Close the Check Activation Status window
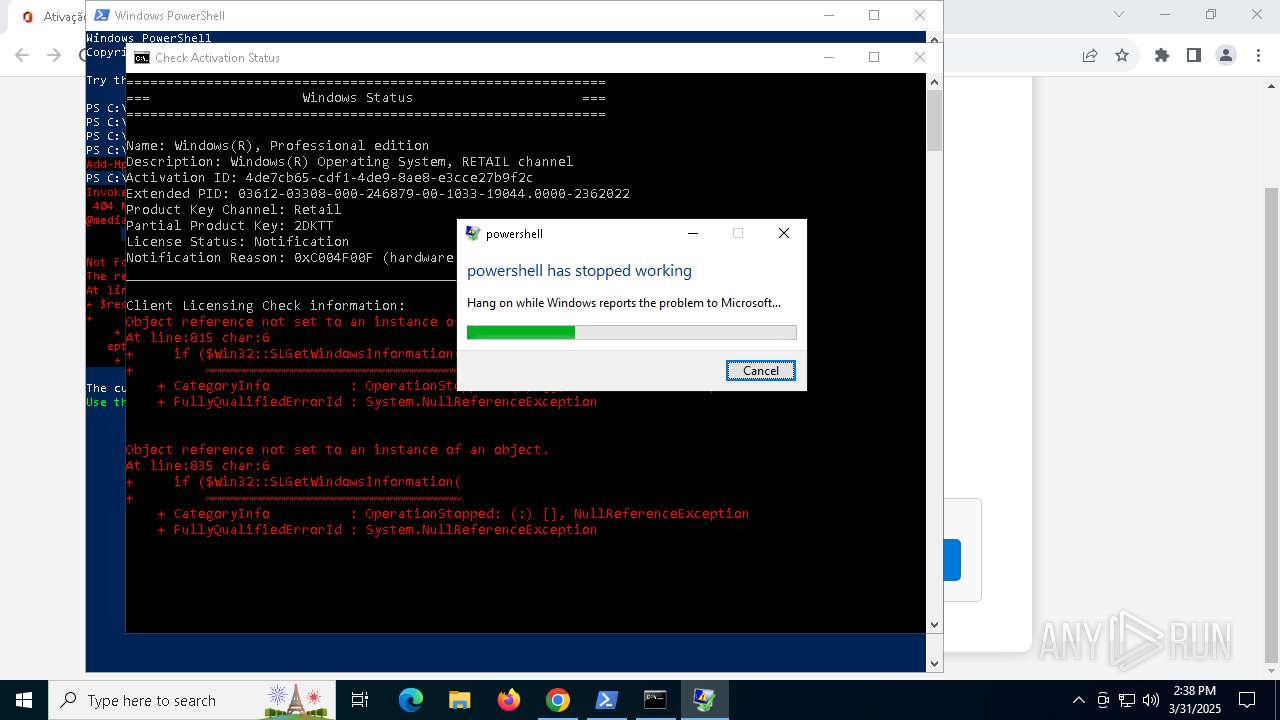 coord(920,58)
